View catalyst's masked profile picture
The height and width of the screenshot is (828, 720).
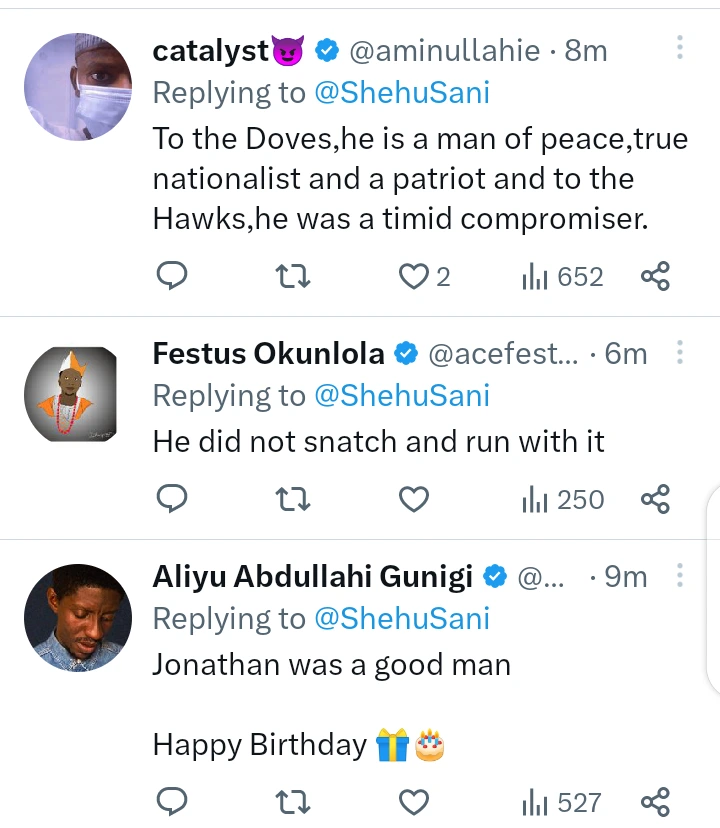click(x=78, y=87)
